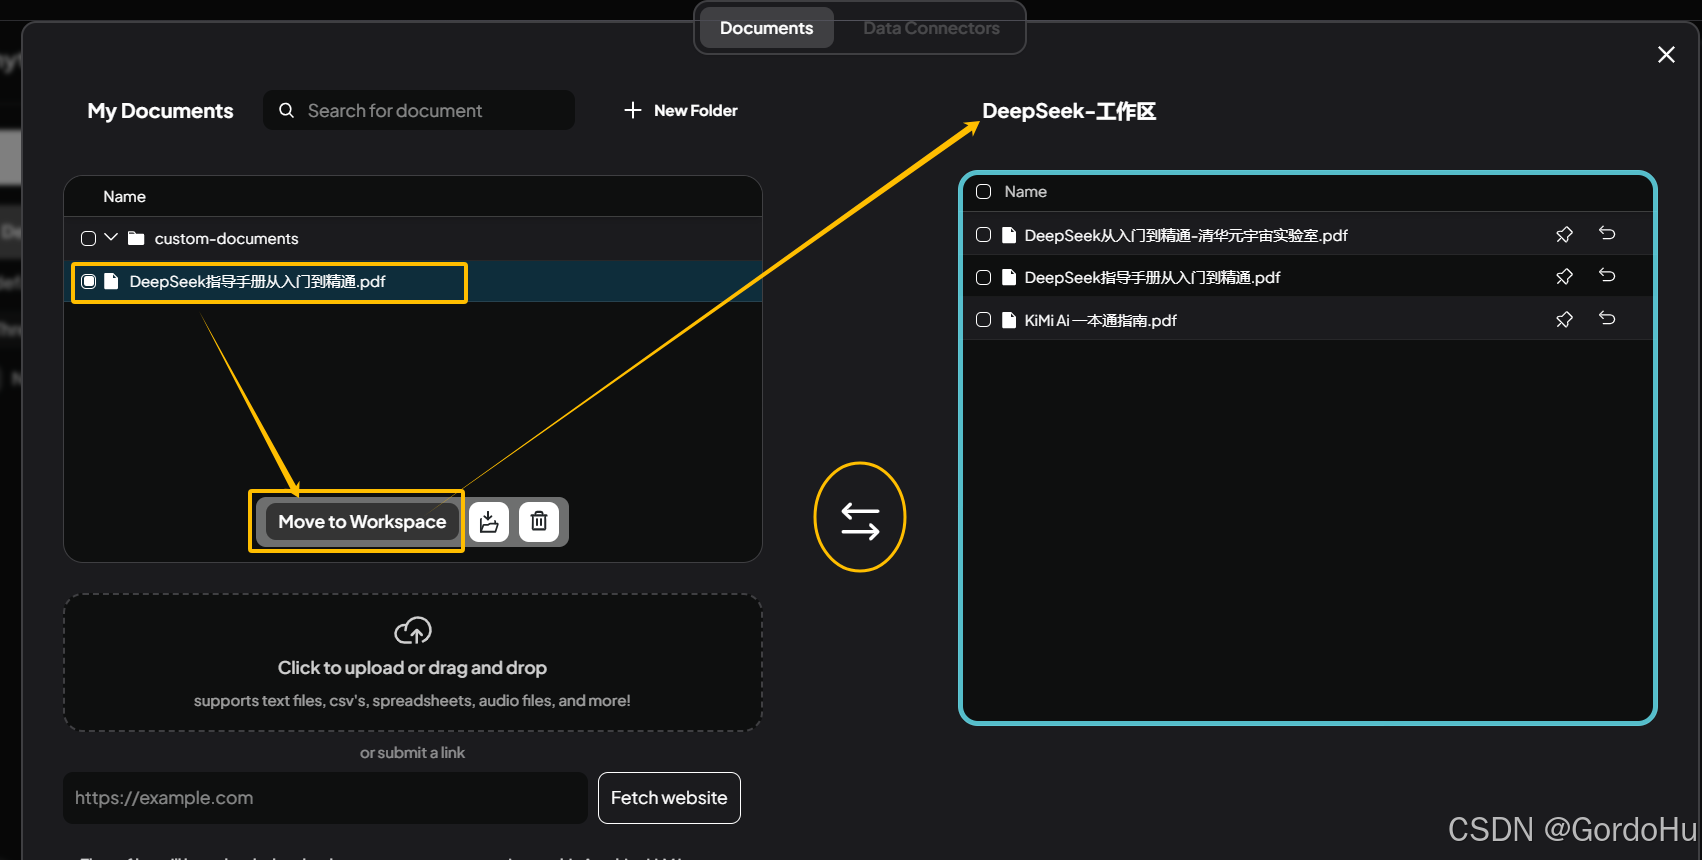
Task: Click file icon of DeepSeek从入门到精通-清华元宇宙实验室.pdf
Action: coord(1009,235)
